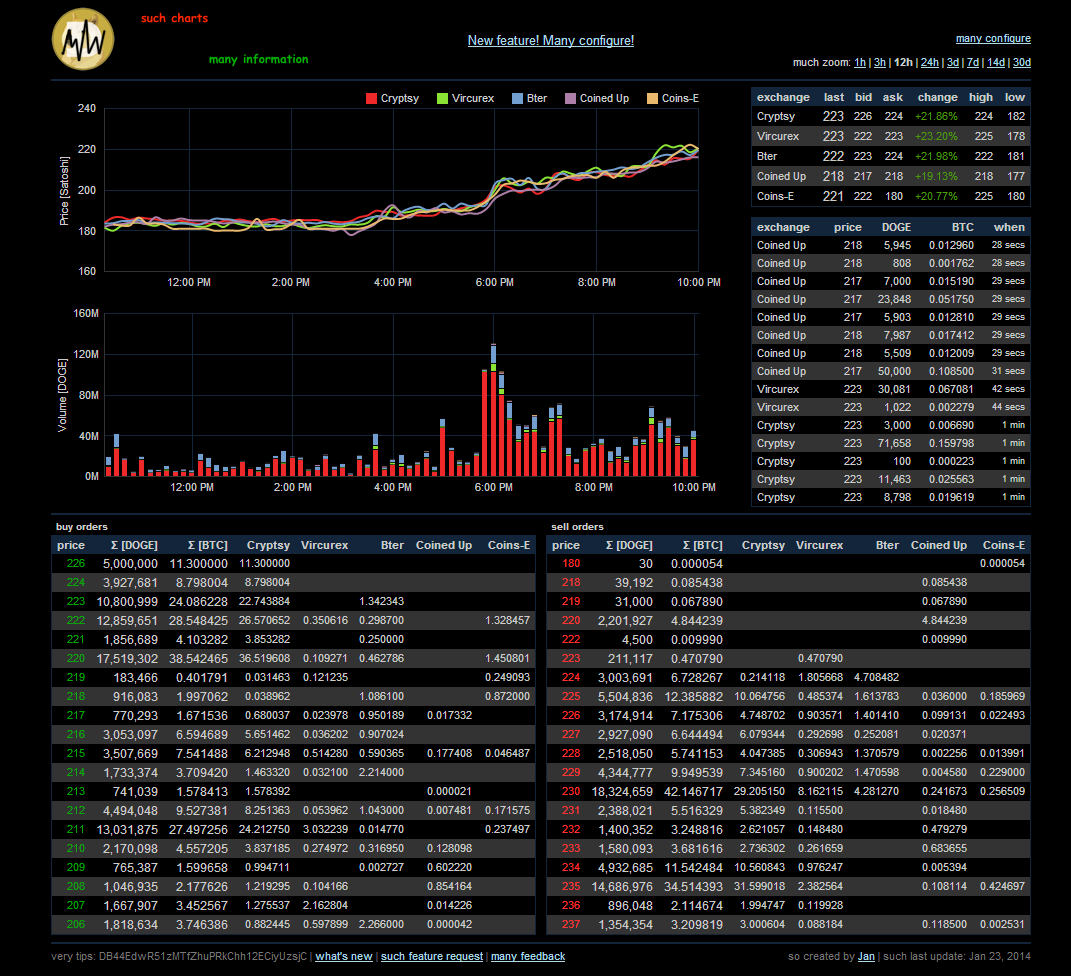Visit creator Jan's link
Image resolution: width=1071 pixels, height=976 pixels.
coord(866,956)
